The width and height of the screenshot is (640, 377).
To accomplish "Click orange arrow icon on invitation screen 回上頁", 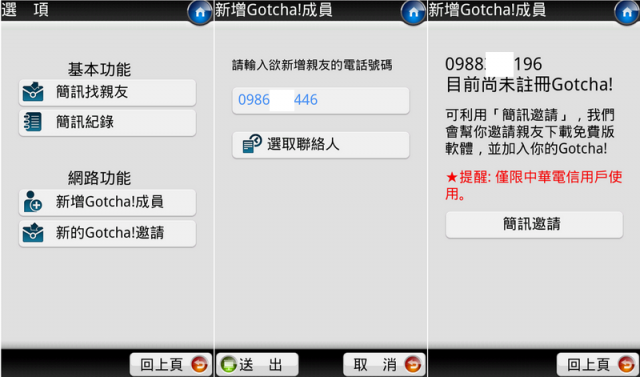I will click(x=627, y=364).
